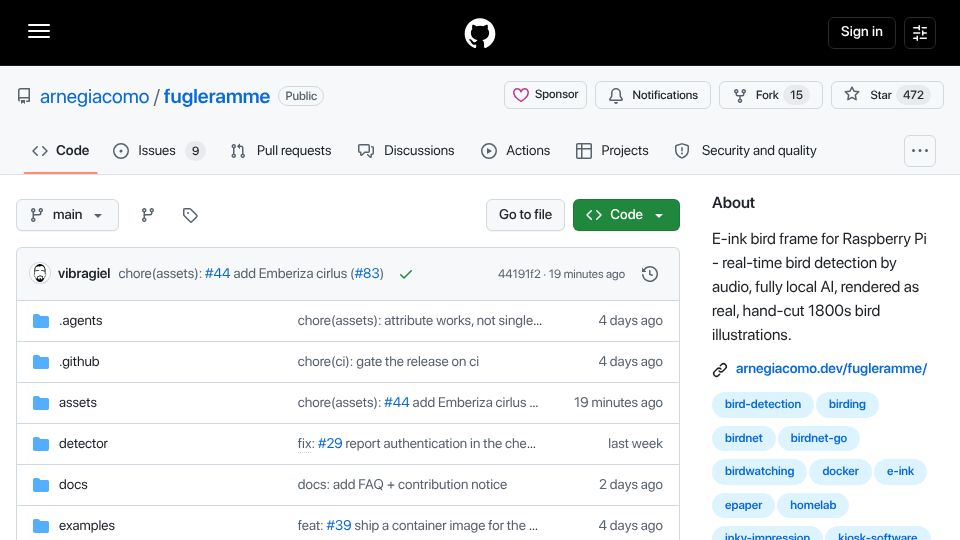Select the e-ink topic tag
This screenshot has width=960, height=540.
pos(900,471)
